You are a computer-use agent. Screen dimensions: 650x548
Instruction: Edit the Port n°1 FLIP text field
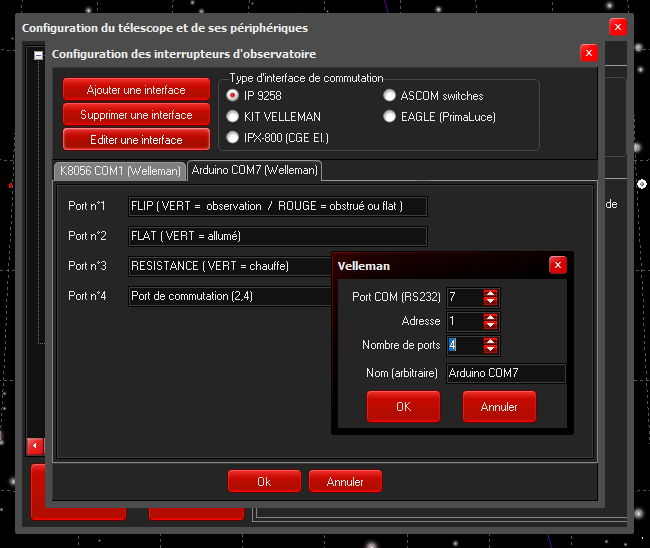[278, 206]
